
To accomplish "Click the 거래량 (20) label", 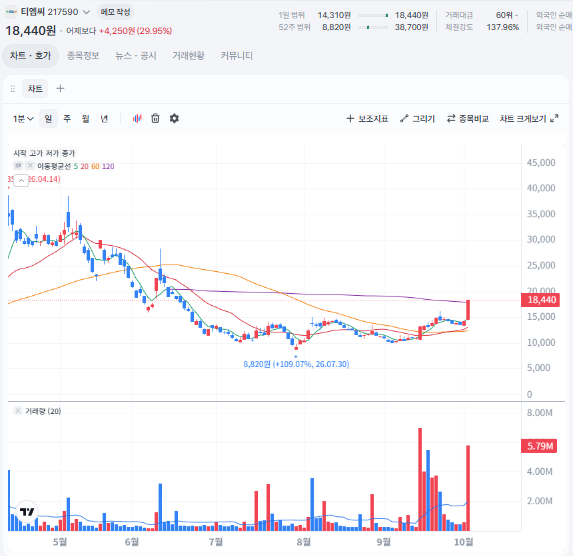I will pos(43,411).
